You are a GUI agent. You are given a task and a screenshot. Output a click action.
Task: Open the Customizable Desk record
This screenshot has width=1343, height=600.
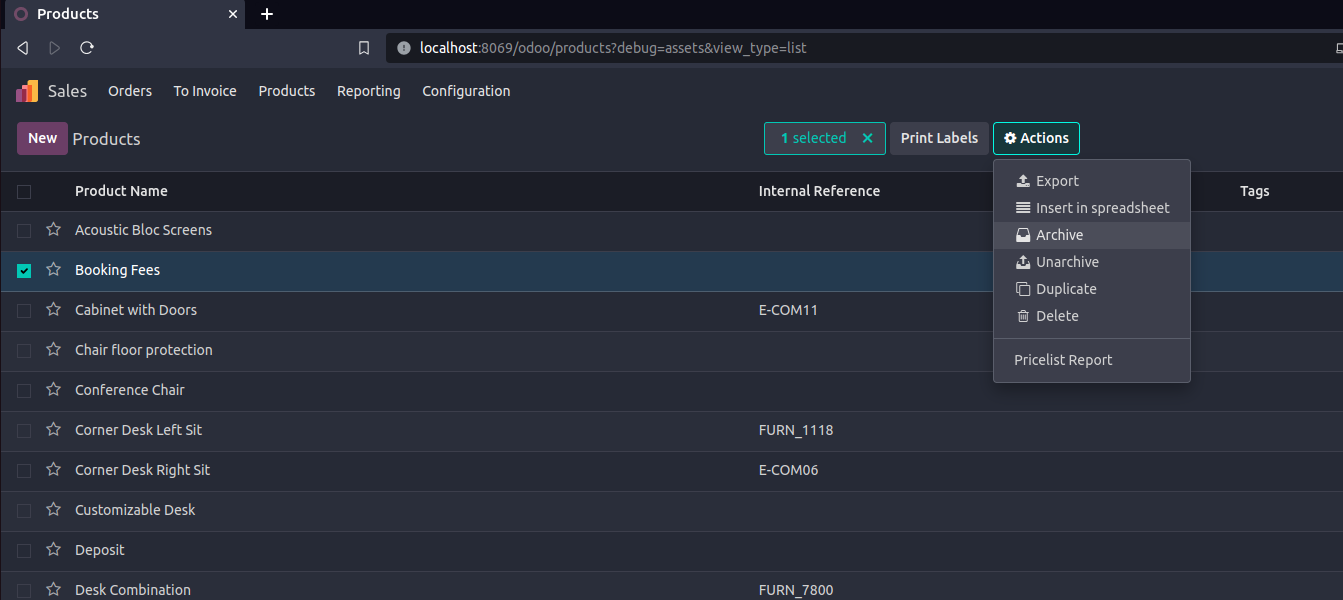(x=135, y=510)
